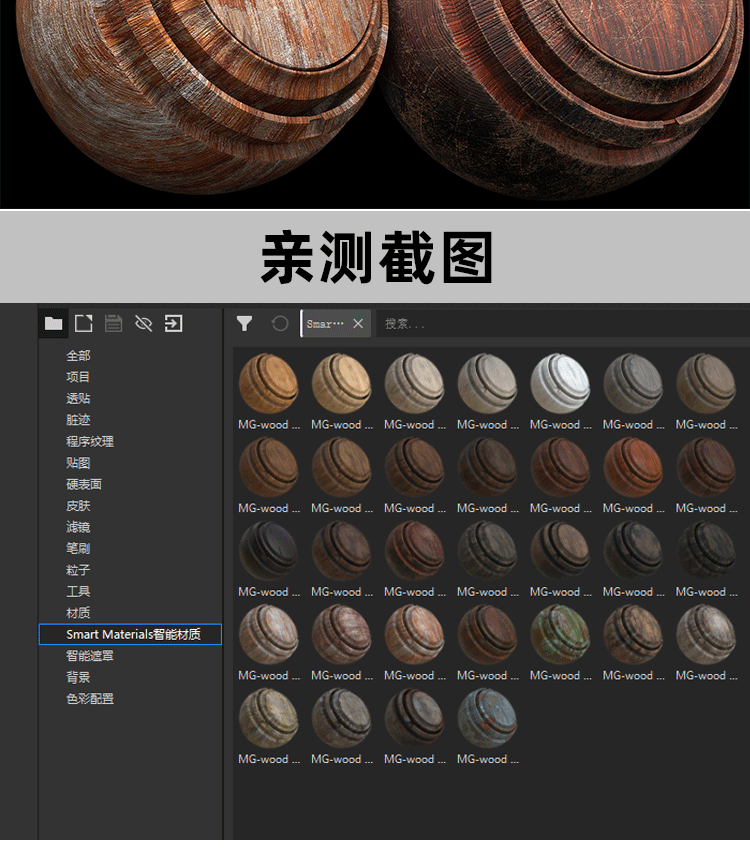Select the 程序纹理 category

pos(90,441)
